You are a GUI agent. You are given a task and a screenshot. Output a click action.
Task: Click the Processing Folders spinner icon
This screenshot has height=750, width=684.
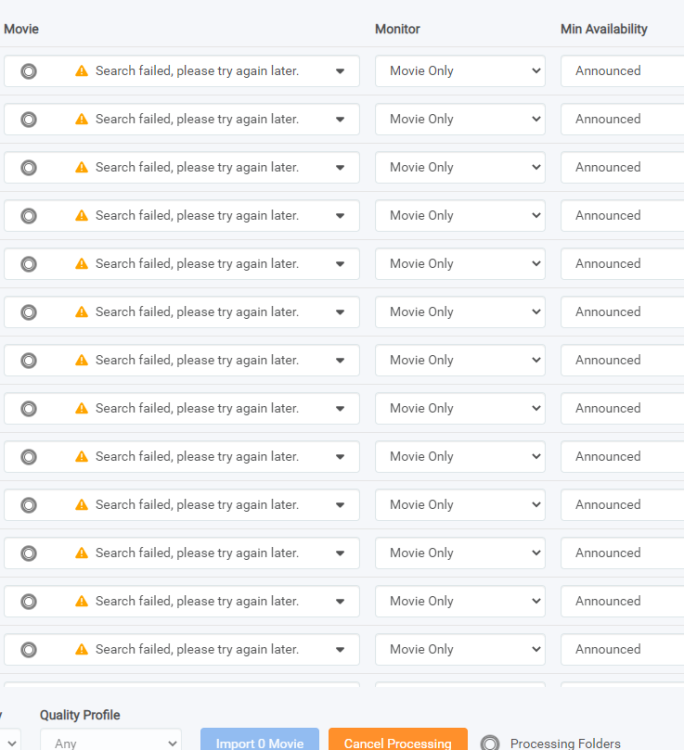click(x=490, y=743)
